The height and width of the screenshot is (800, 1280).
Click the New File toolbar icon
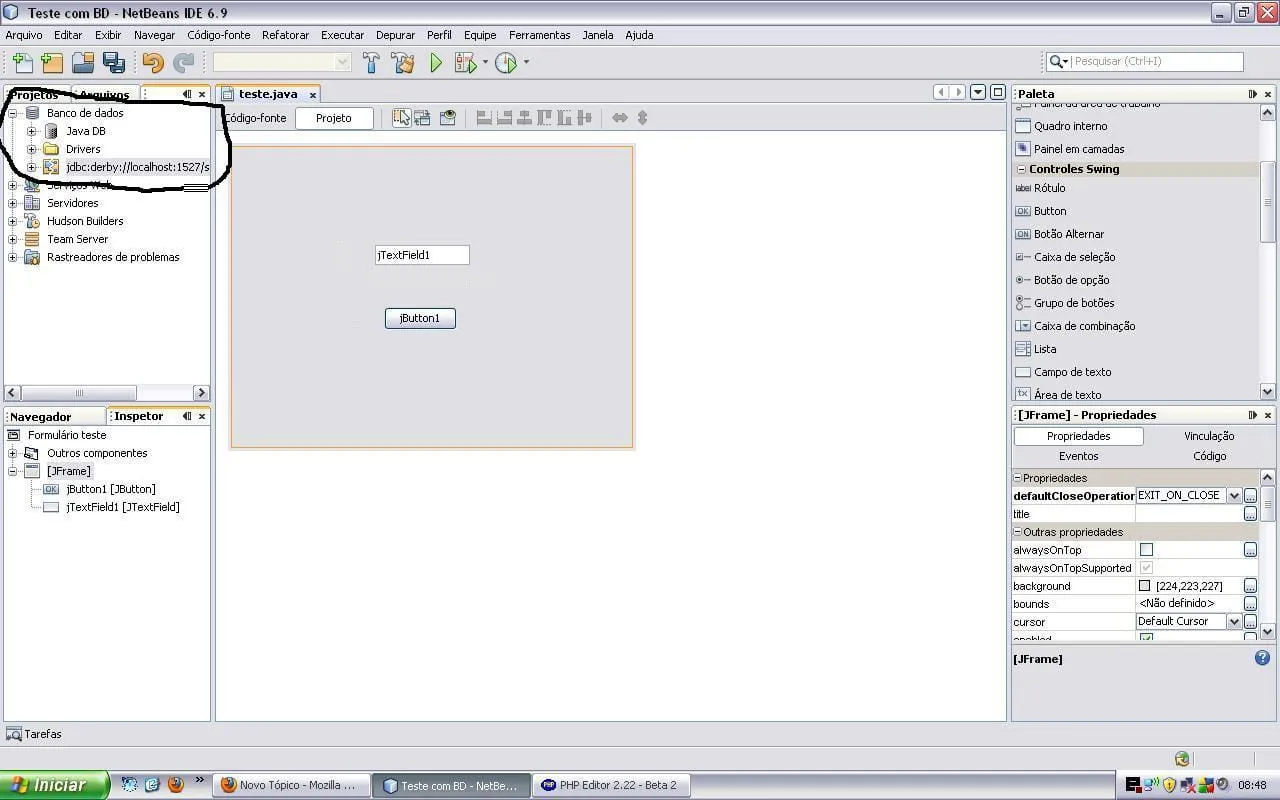pyautogui.click(x=22, y=63)
